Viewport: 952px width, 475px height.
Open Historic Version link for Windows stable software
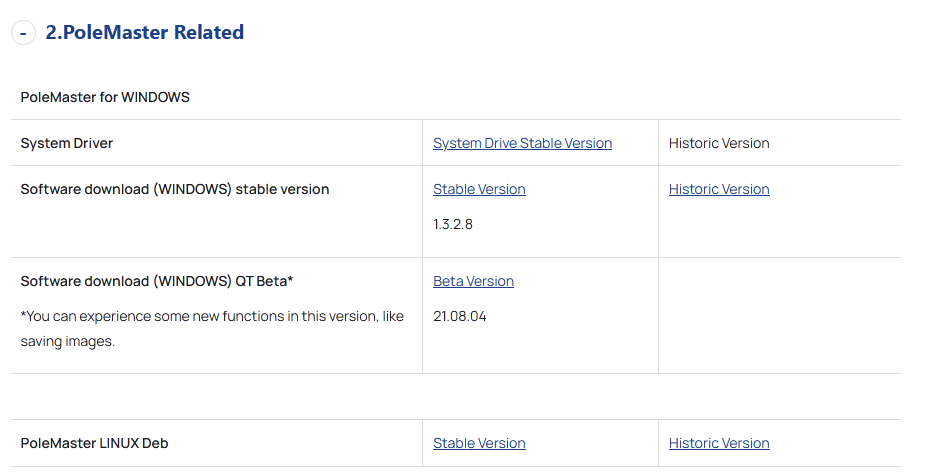point(719,189)
